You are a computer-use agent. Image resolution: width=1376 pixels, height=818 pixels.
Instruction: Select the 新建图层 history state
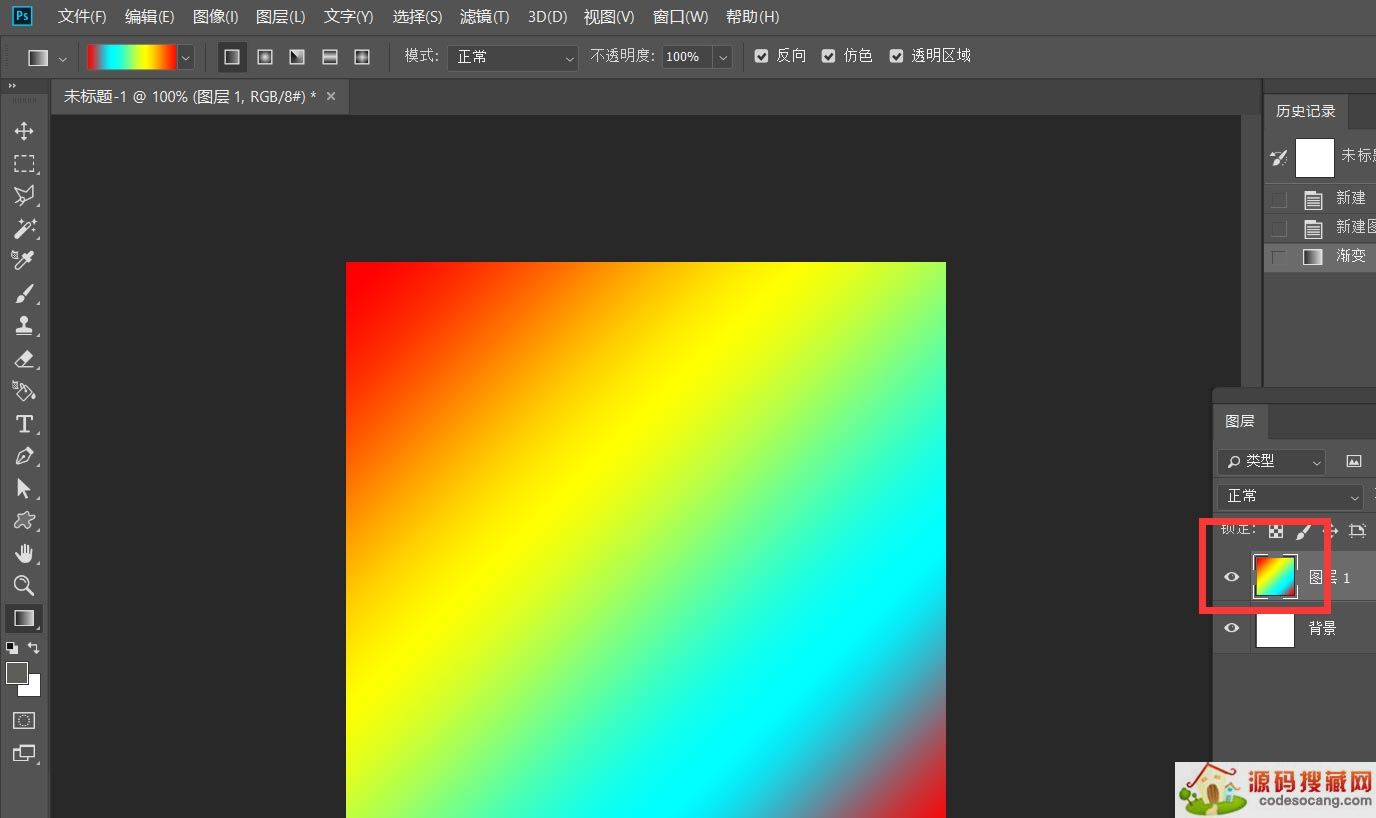[x=1320, y=227]
